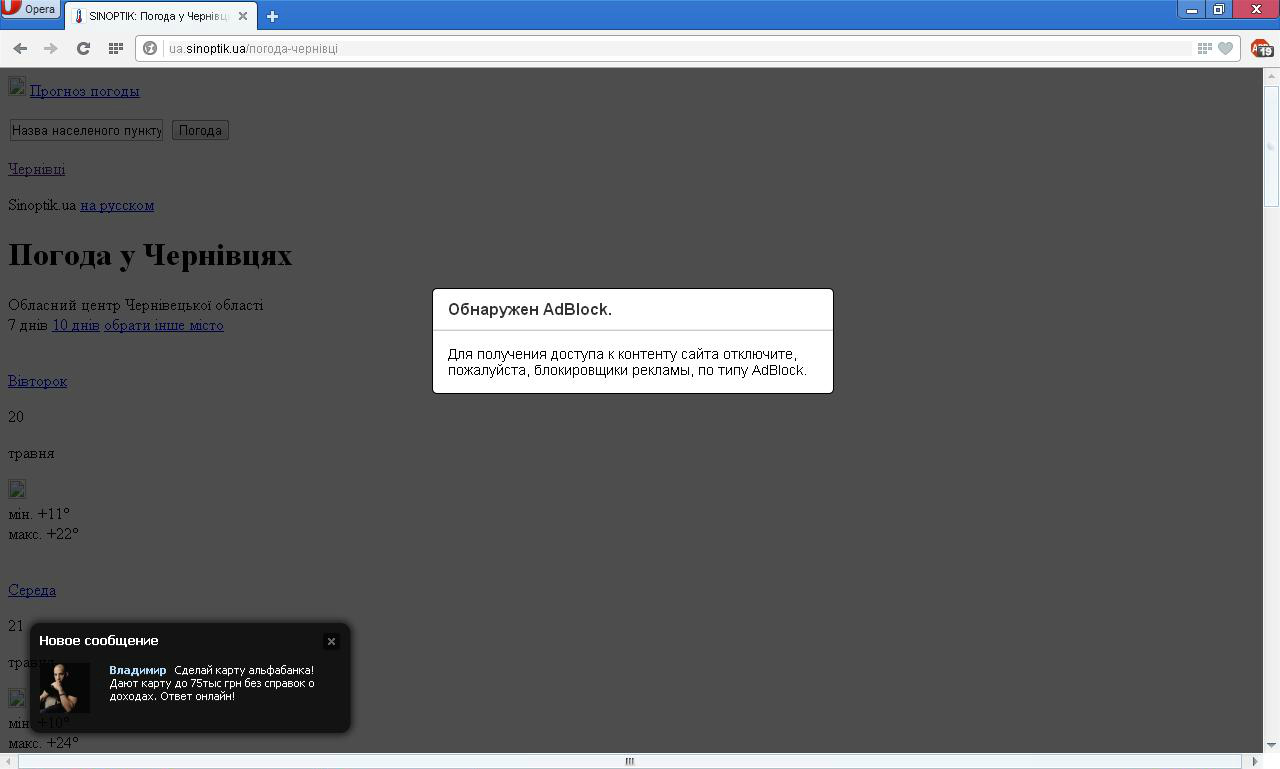Click Владимир's avatar in the message popup
The image size is (1280, 769).
(x=65, y=687)
